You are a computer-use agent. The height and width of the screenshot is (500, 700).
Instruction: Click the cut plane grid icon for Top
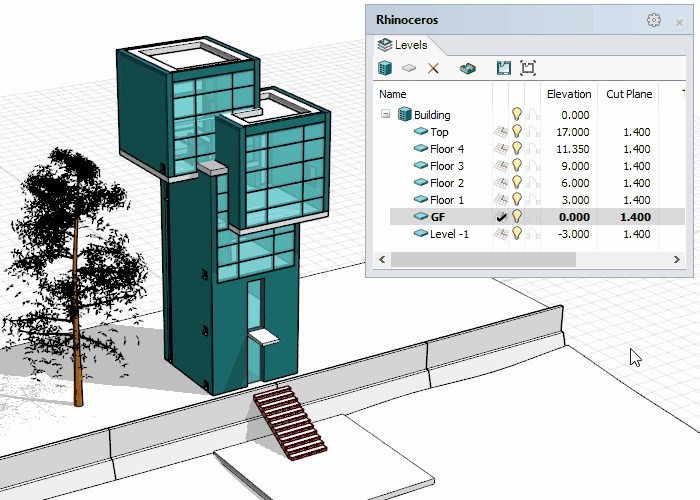pyautogui.click(x=501, y=132)
